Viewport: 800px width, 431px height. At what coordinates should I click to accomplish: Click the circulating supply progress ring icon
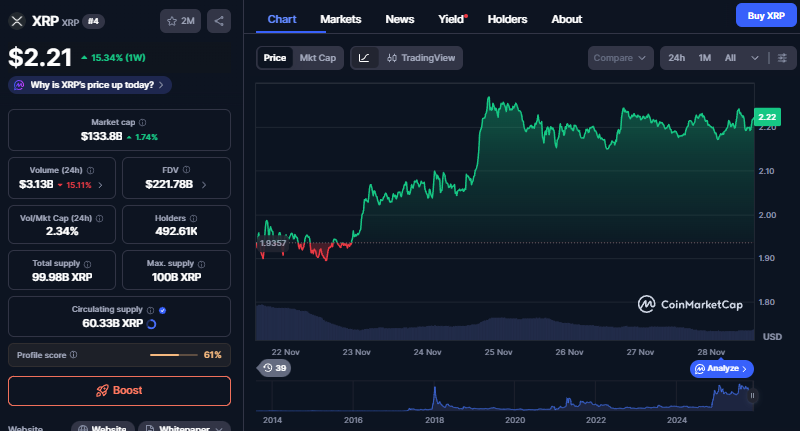pyautogui.click(x=152, y=324)
